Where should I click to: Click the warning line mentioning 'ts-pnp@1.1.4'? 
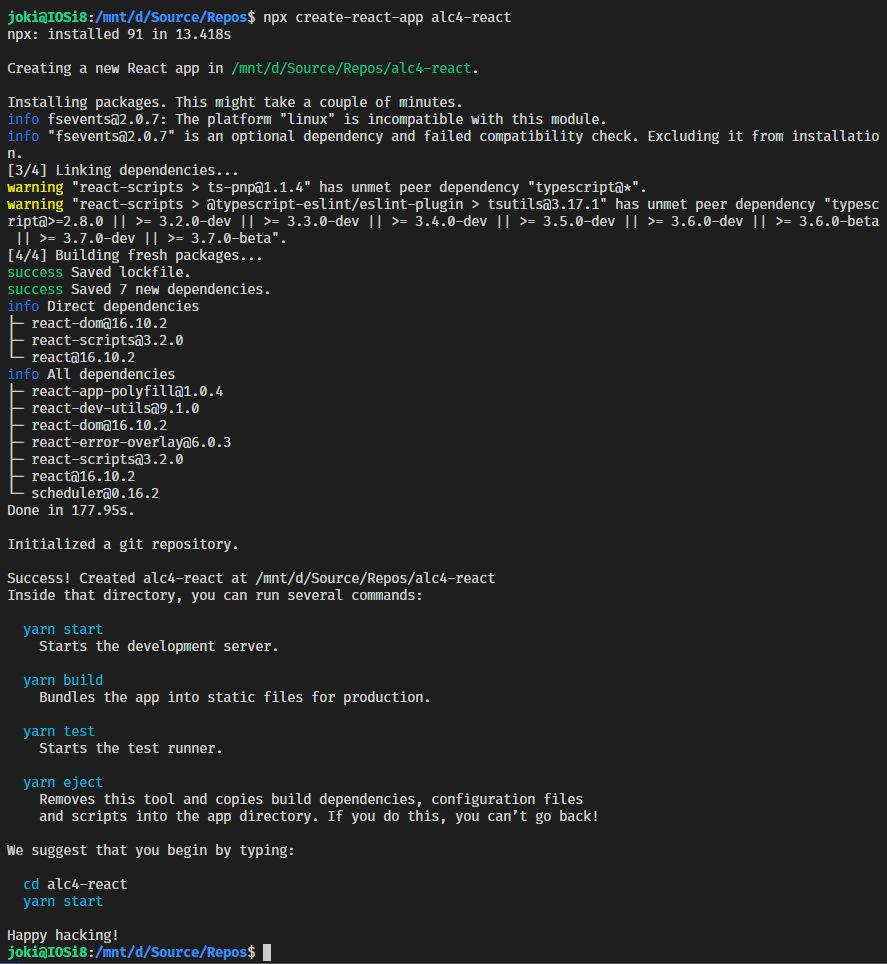(x=327, y=188)
